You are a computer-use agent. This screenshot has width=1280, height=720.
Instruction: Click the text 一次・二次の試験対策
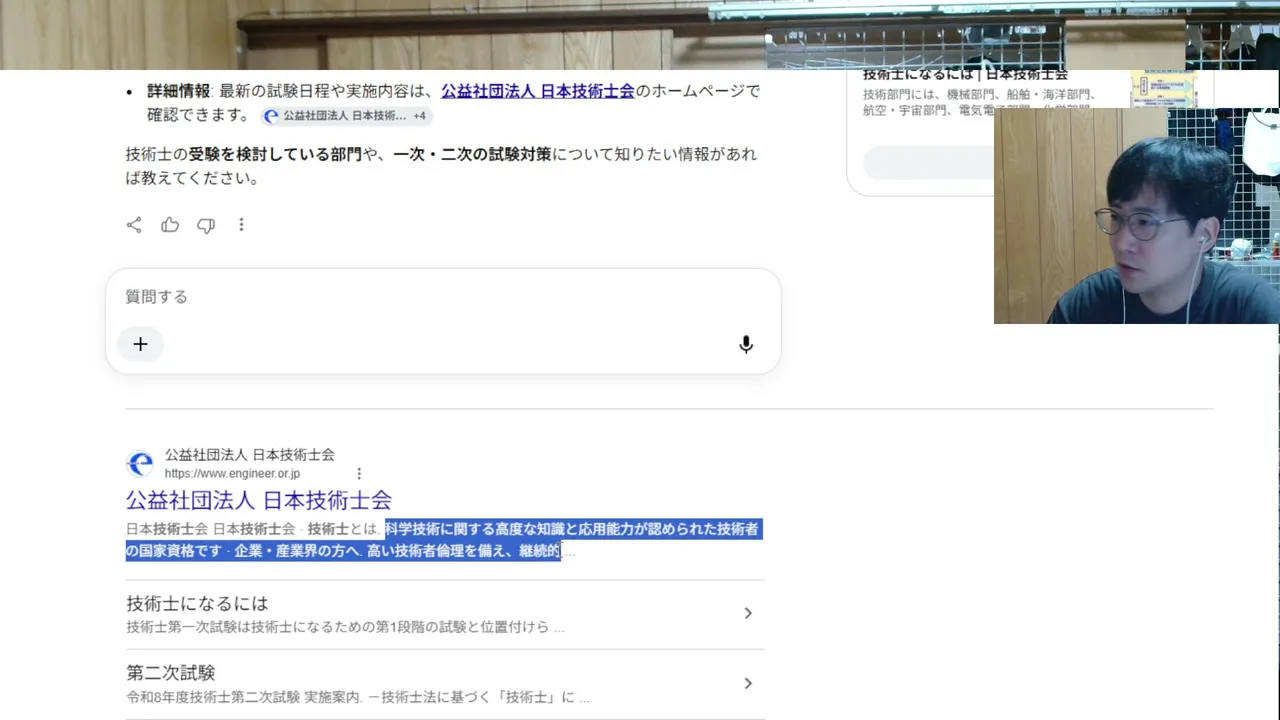472,155
